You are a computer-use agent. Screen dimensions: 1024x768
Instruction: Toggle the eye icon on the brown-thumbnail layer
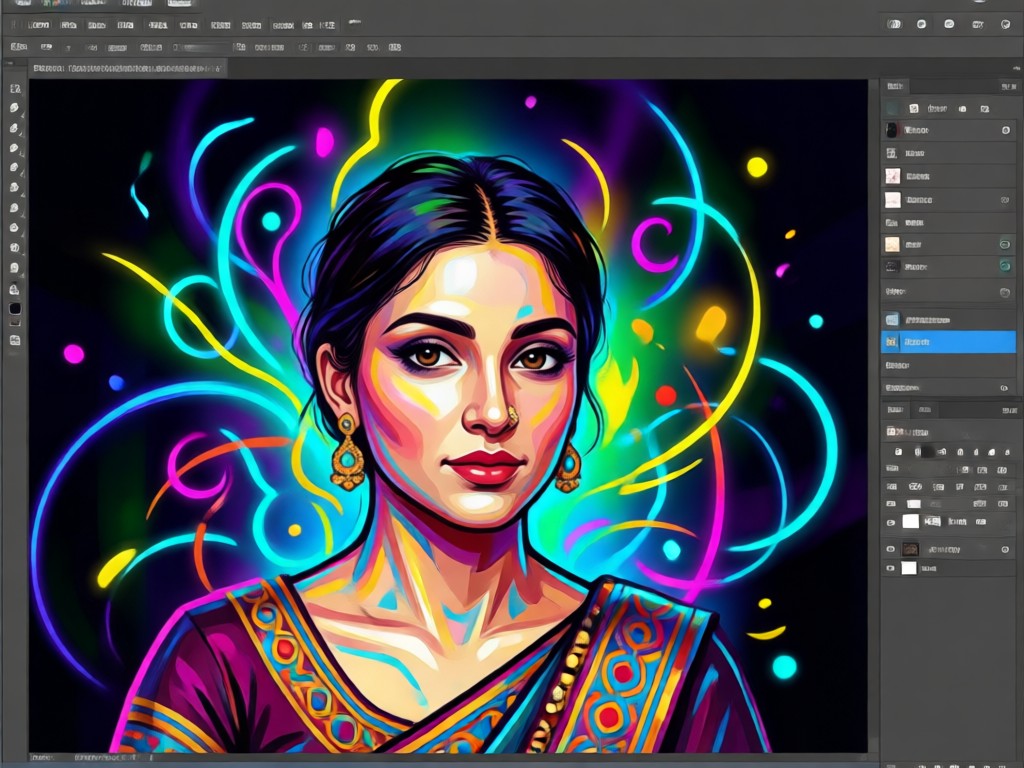pyautogui.click(x=890, y=549)
